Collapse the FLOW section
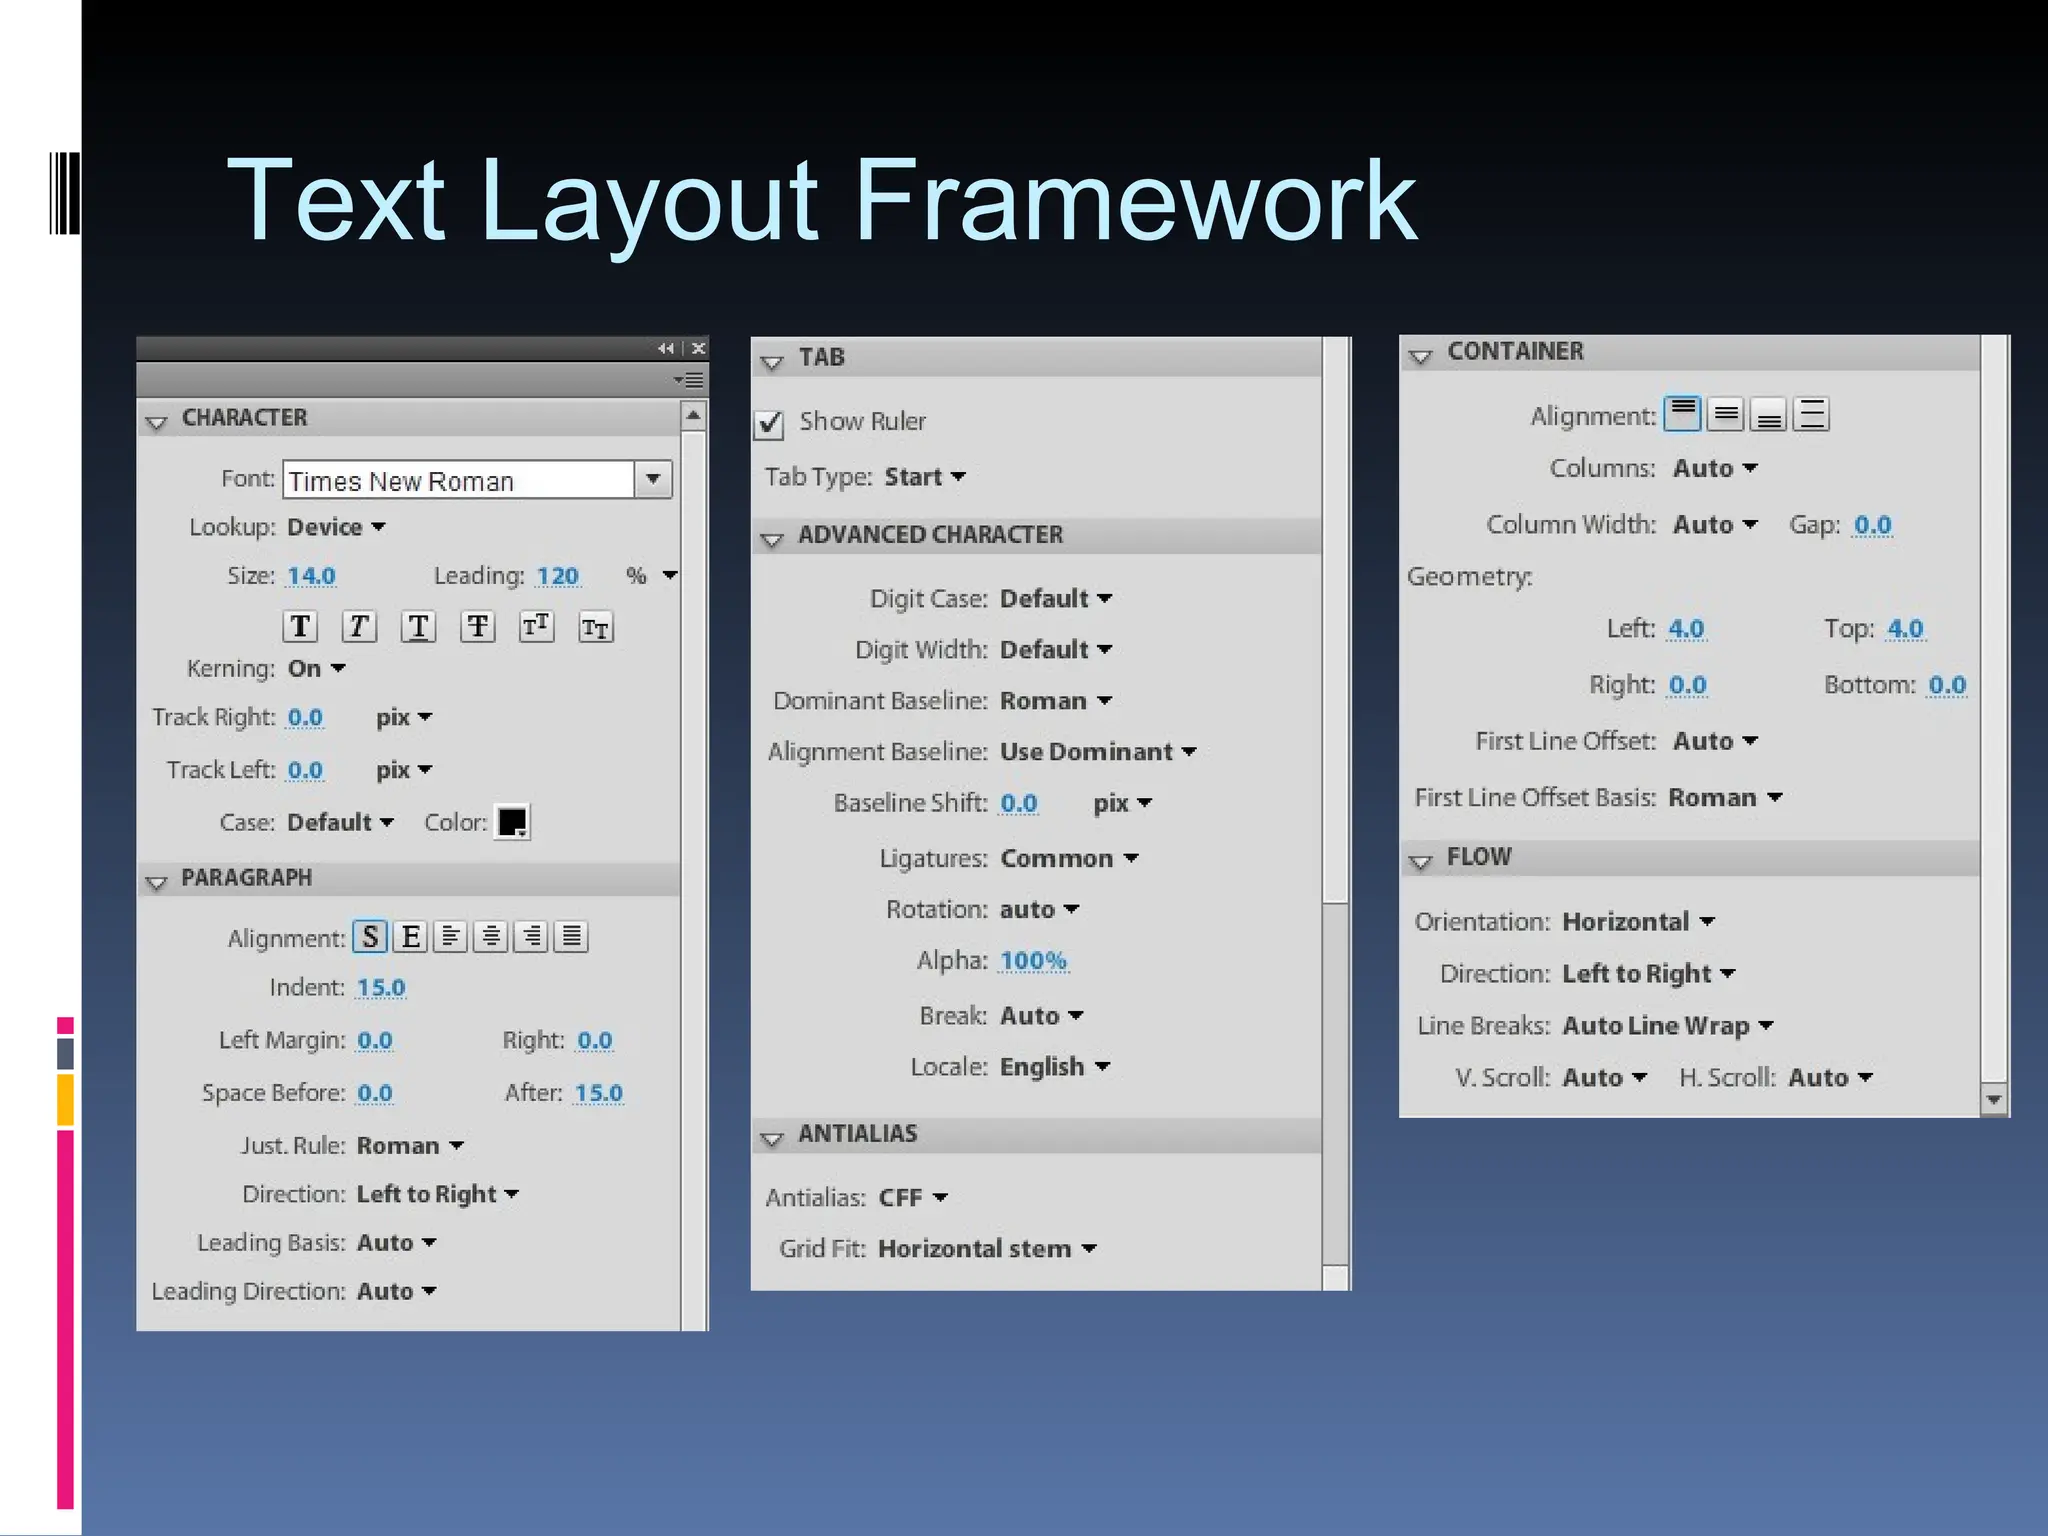The image size is (2048, 1536). (x=1420, y=861)
